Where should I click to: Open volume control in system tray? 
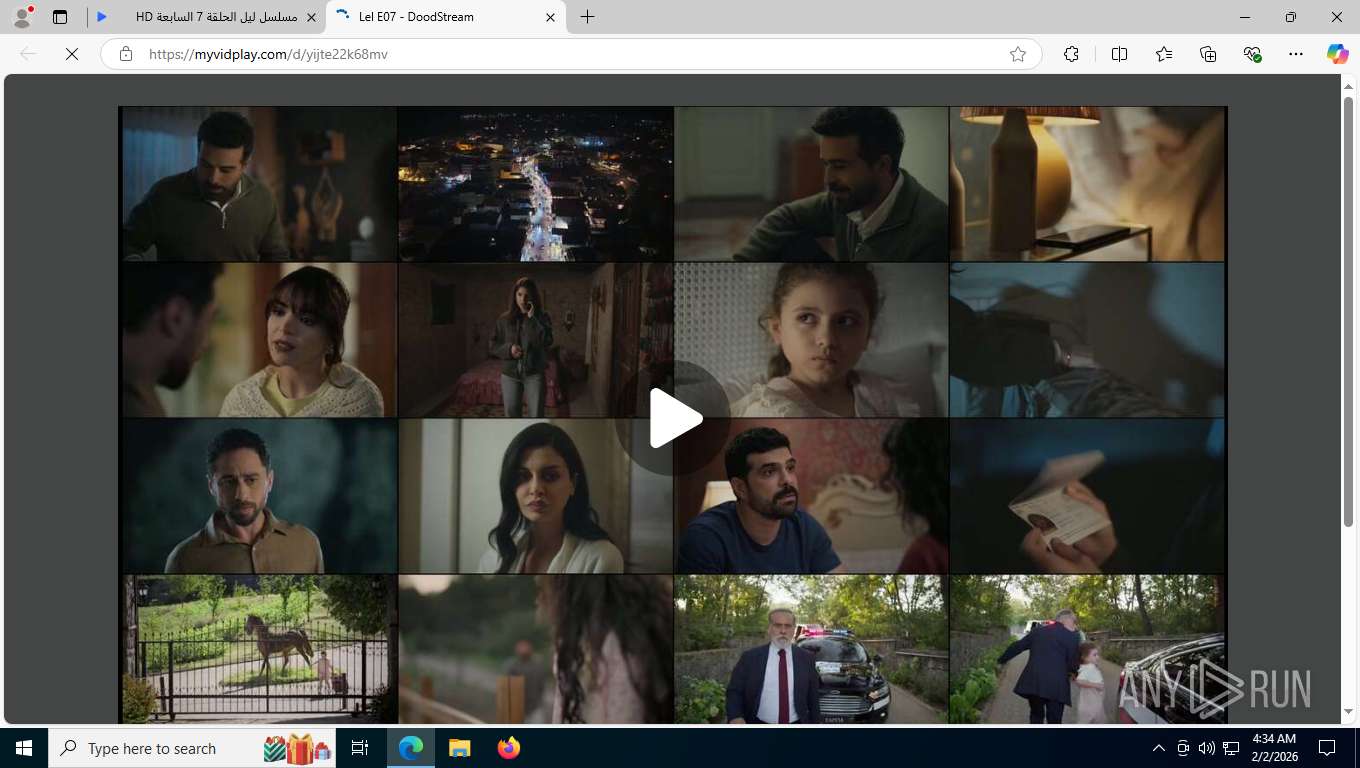[x=1207, y=748]
